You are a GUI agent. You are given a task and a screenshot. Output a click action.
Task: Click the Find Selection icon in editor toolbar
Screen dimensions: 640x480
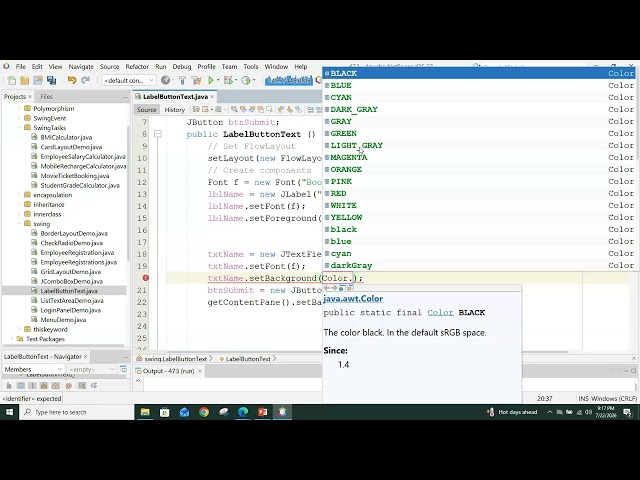[x=234, y=109]
